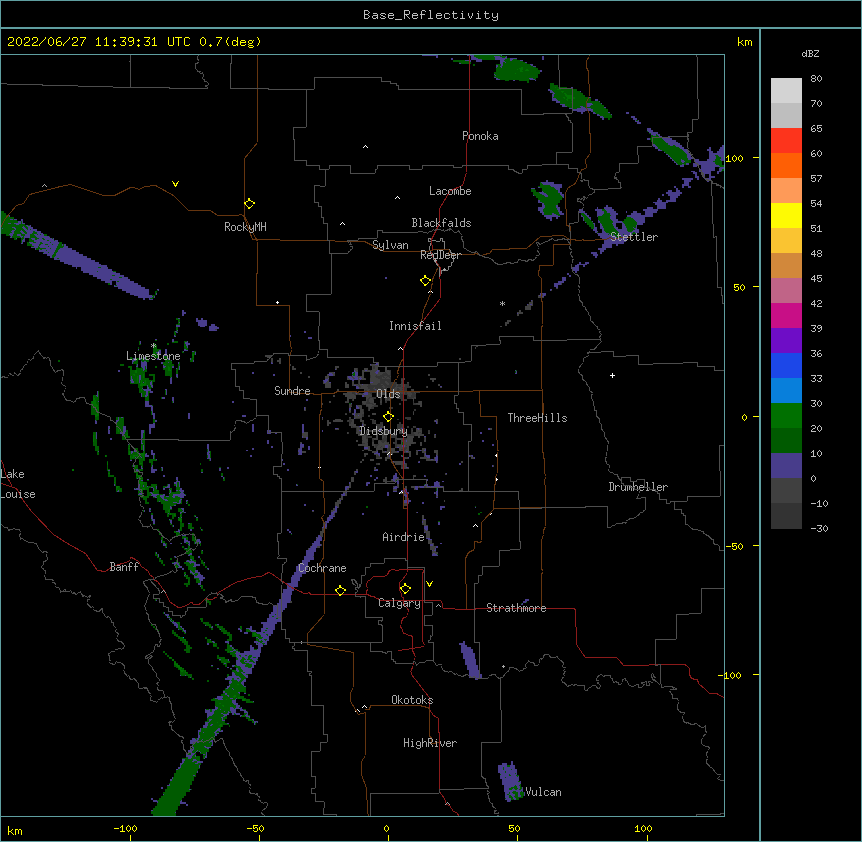Click the Stettler city label

(x=634, y=237)
